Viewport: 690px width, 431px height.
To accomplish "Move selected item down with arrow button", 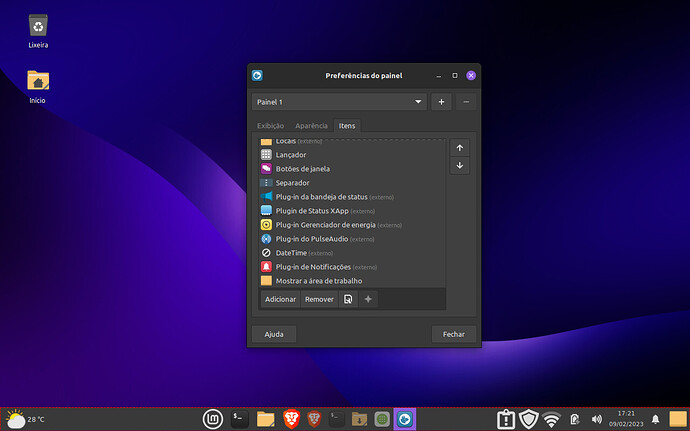I will (459, 166).
